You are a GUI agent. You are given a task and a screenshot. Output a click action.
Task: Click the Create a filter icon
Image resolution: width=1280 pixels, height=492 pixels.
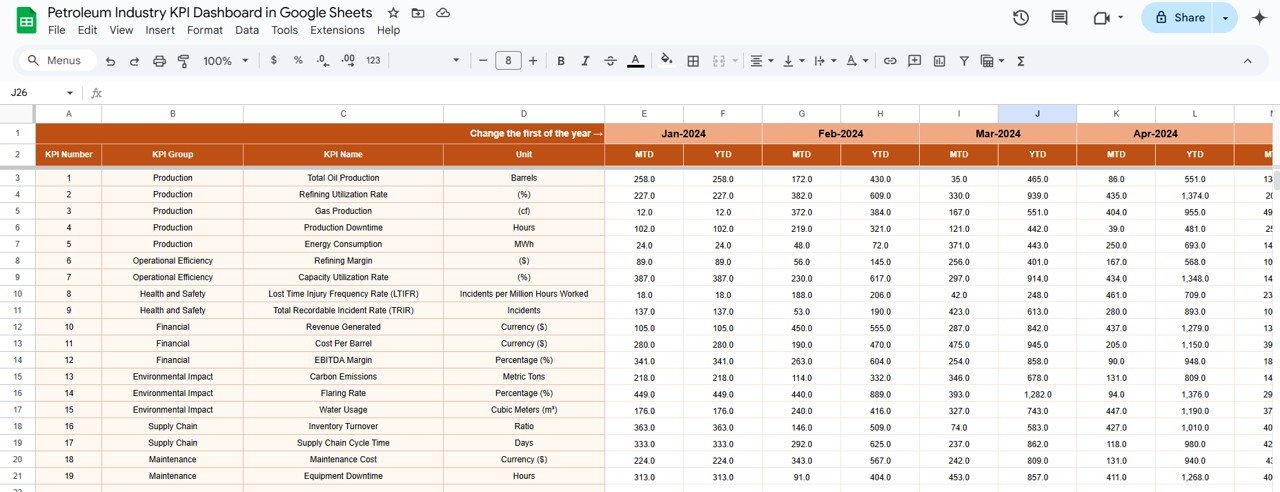tap(964, 61)
